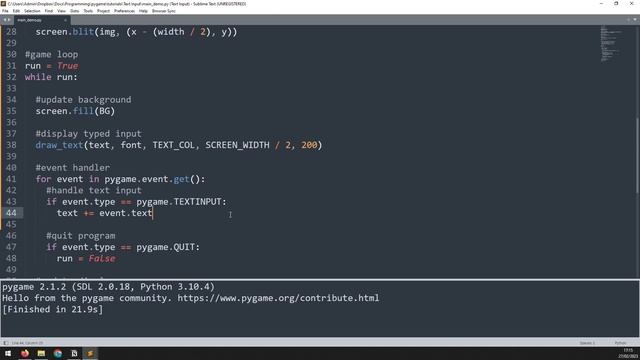This screenshot has width=640, height=360.
Task: Open the Selection menu
Action: [32, 11]
